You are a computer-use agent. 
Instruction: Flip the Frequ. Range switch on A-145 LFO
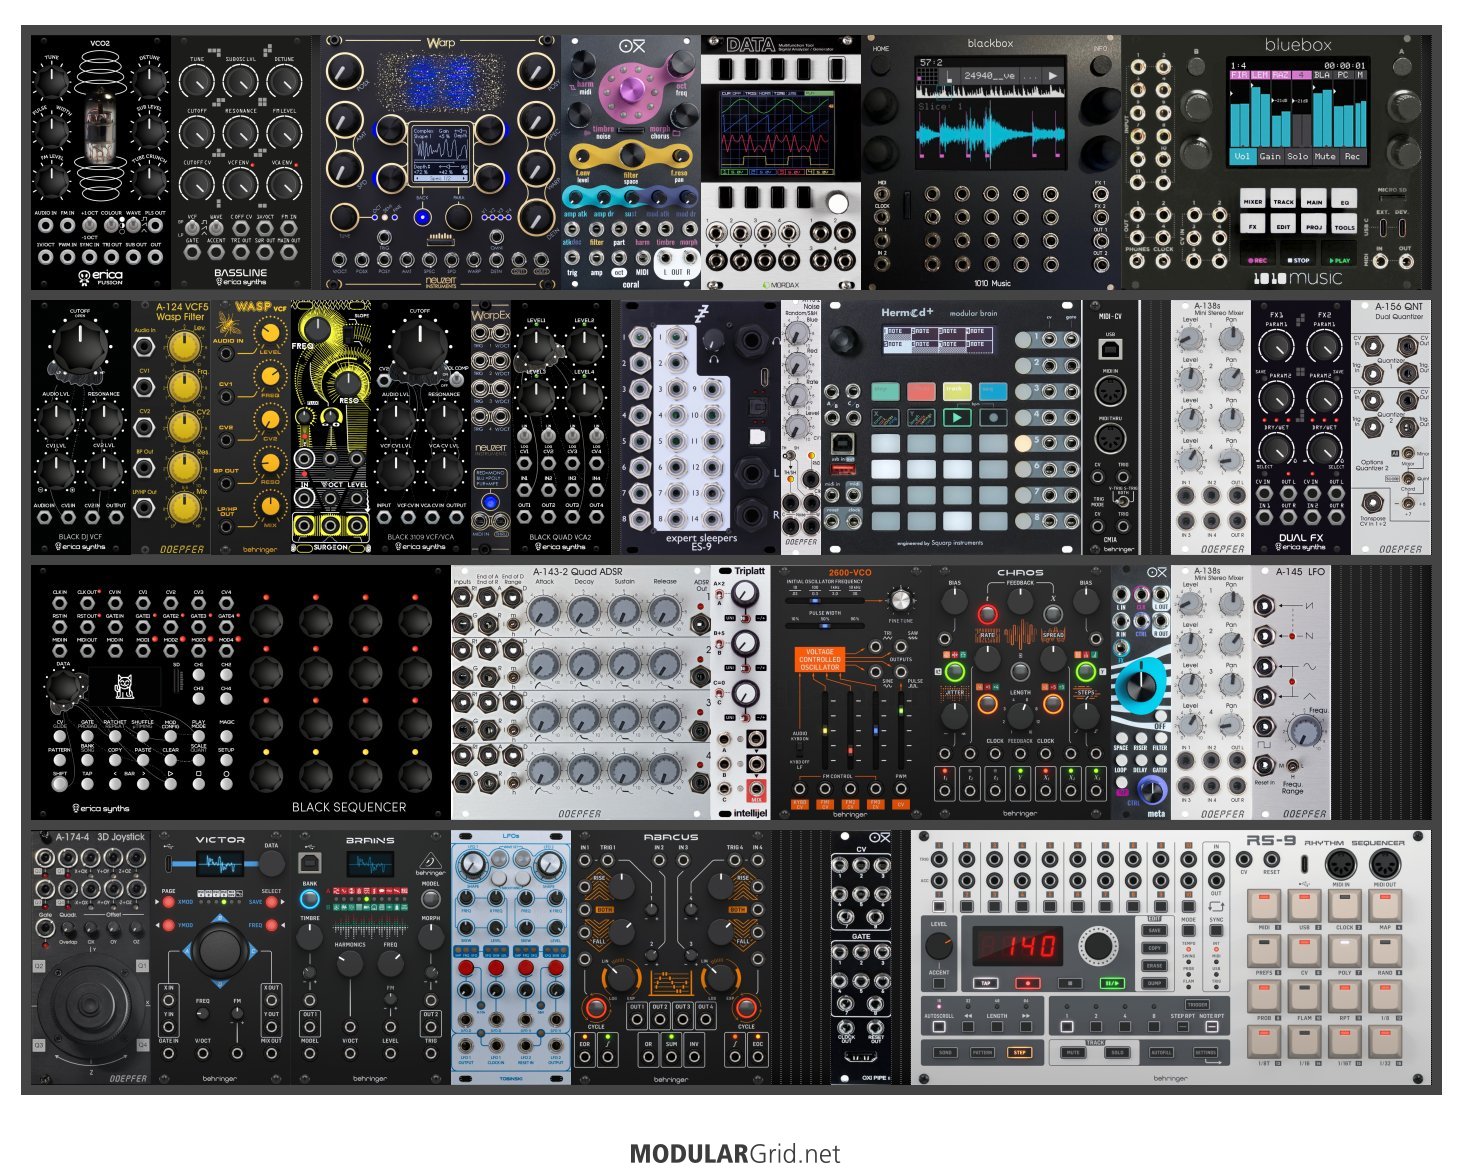[x=1291, y=766]
